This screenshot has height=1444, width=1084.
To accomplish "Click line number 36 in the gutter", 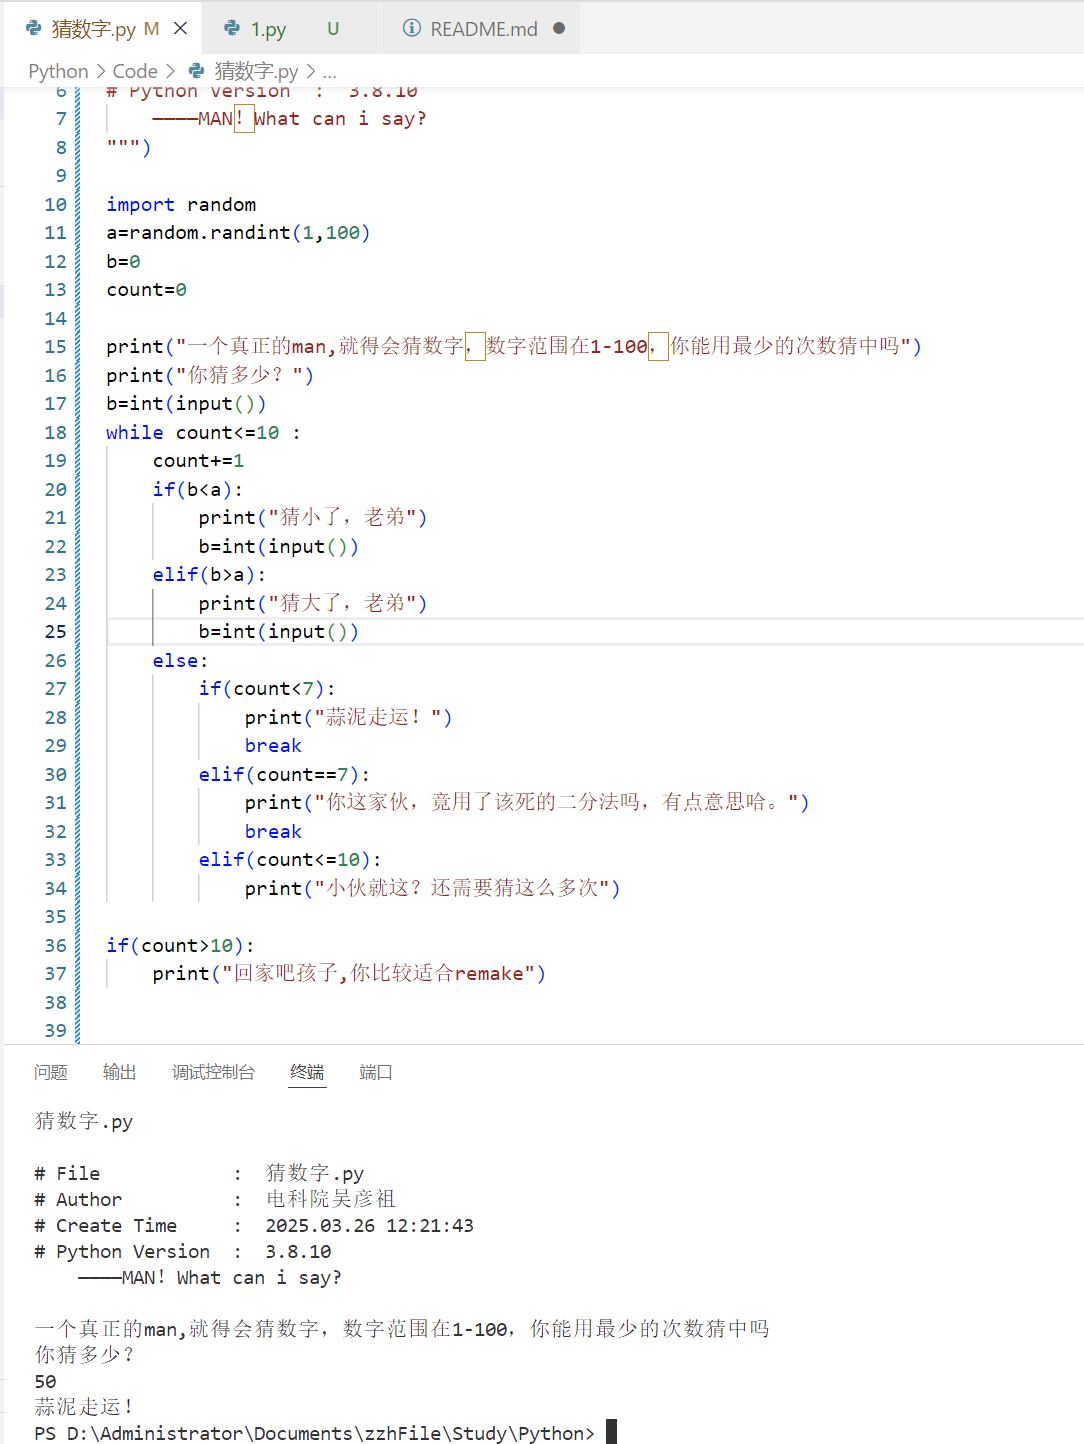I will click(55, 945).
